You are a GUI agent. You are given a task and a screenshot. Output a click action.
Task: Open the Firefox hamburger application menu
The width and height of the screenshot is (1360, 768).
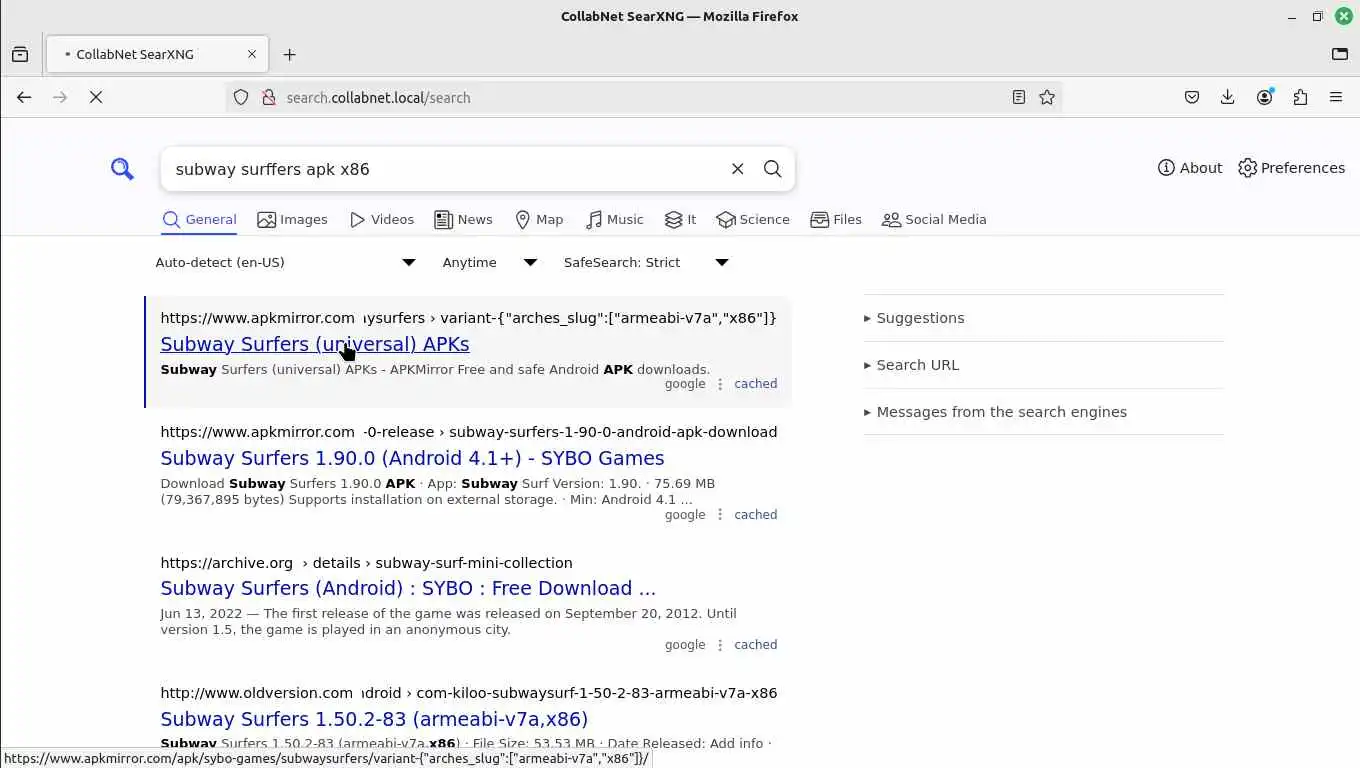click(1336, 97)
